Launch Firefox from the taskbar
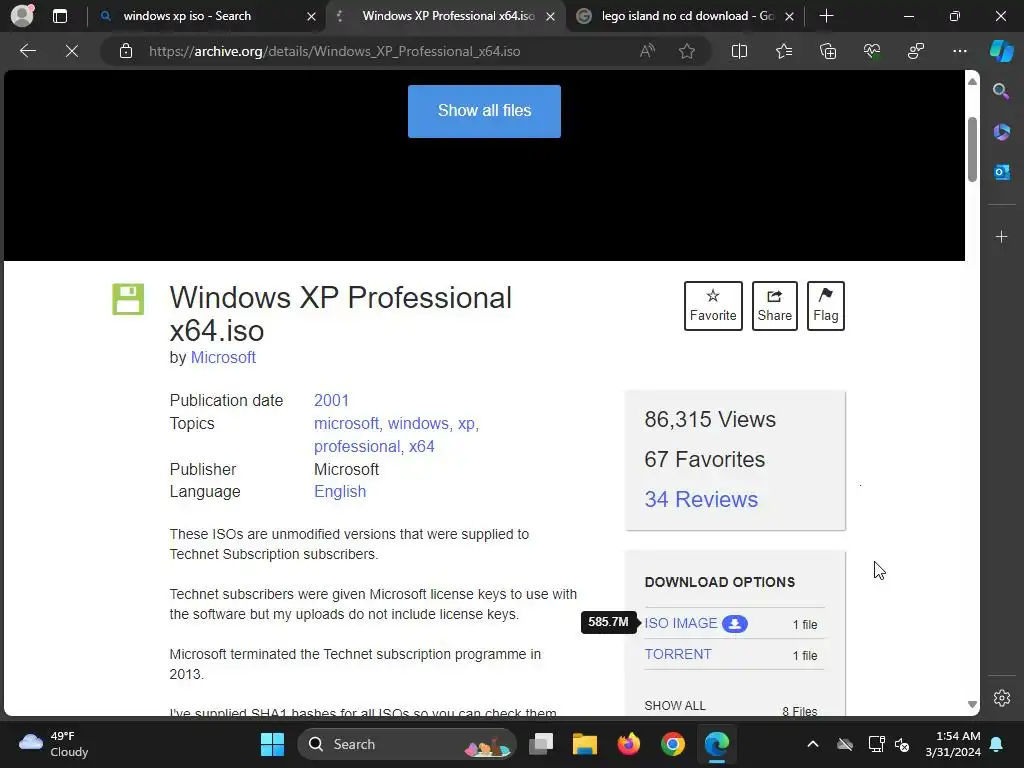 [x=629, y=744]
